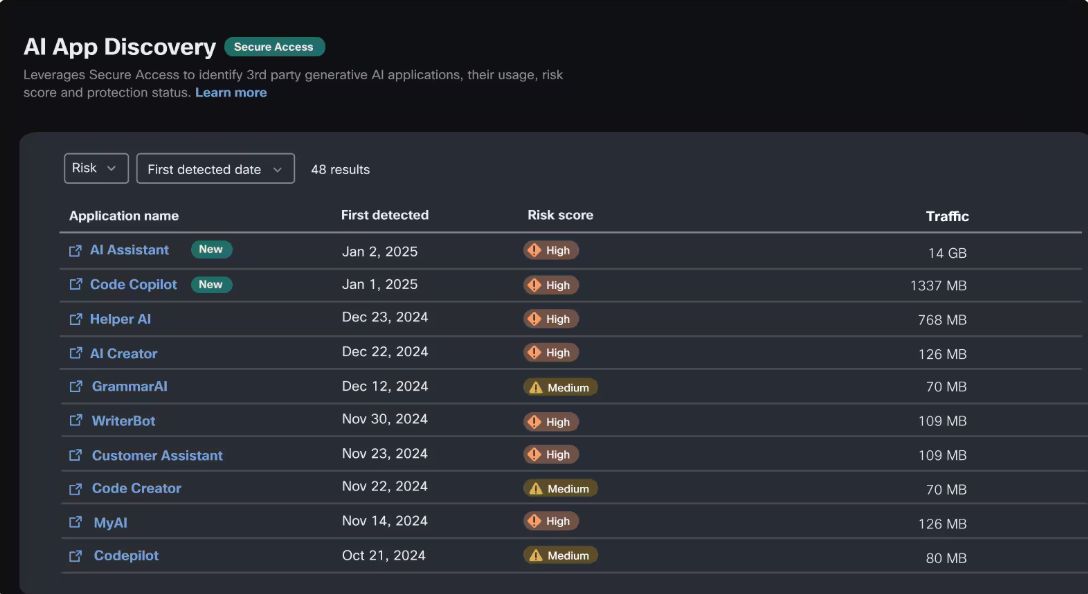Image resolution: width=1088 pixels, height=594 pixels.
Task: Click the Medium risk badge for Code Creator
Action: (560, 489)
